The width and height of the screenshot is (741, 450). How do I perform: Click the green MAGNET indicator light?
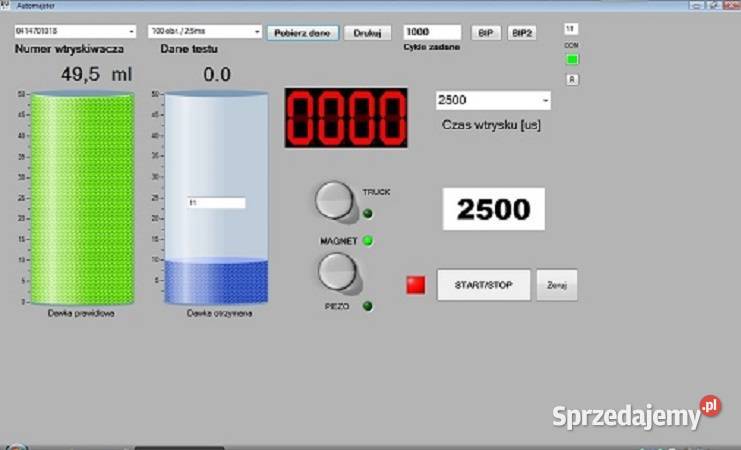click(x=367, y=241)
